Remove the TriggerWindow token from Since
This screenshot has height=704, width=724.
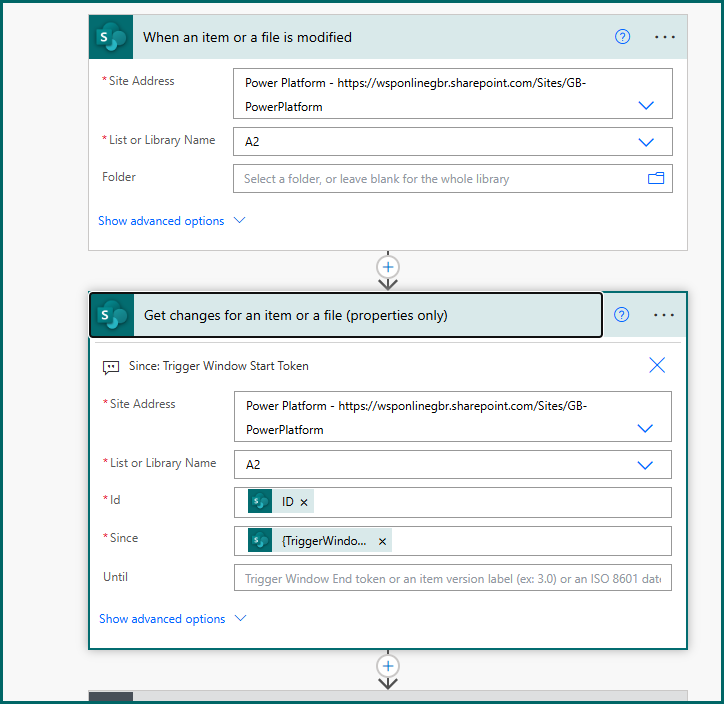[382, 542]
